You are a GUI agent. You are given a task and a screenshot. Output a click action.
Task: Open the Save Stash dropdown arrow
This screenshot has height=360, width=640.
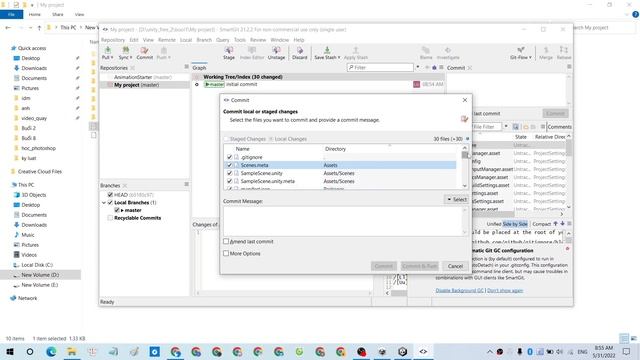point(339,58)
